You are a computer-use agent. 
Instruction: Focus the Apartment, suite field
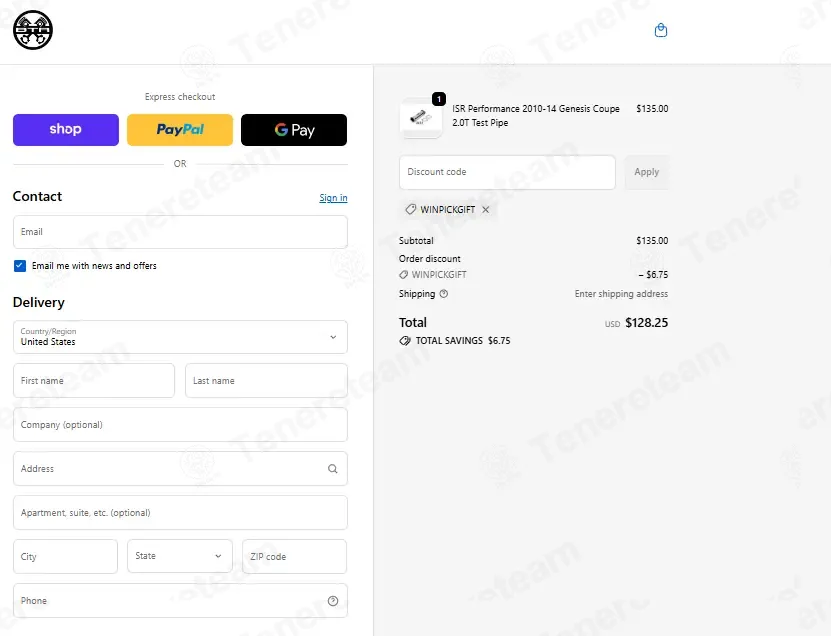[x=180, y=513]
